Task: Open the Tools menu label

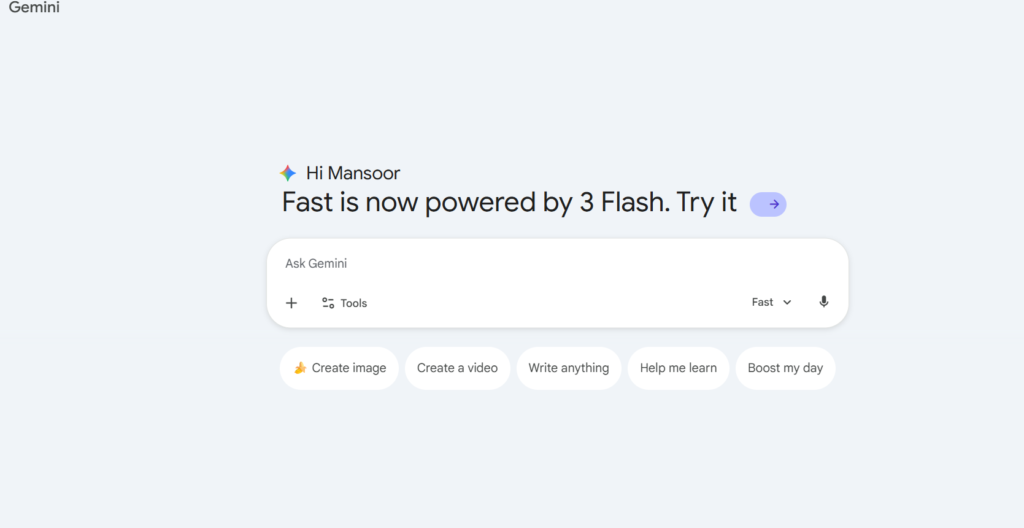Action: pos(354,303)
